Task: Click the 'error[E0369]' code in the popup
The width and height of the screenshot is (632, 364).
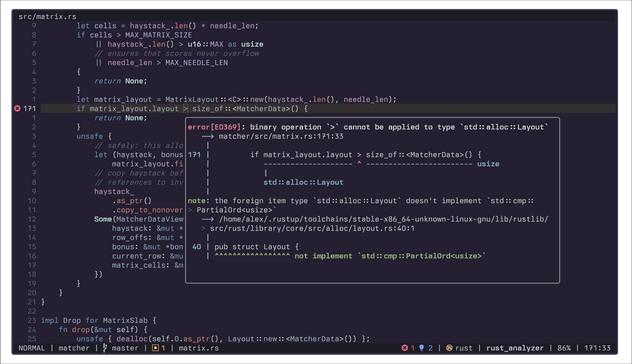Action: tap(214, 127)
